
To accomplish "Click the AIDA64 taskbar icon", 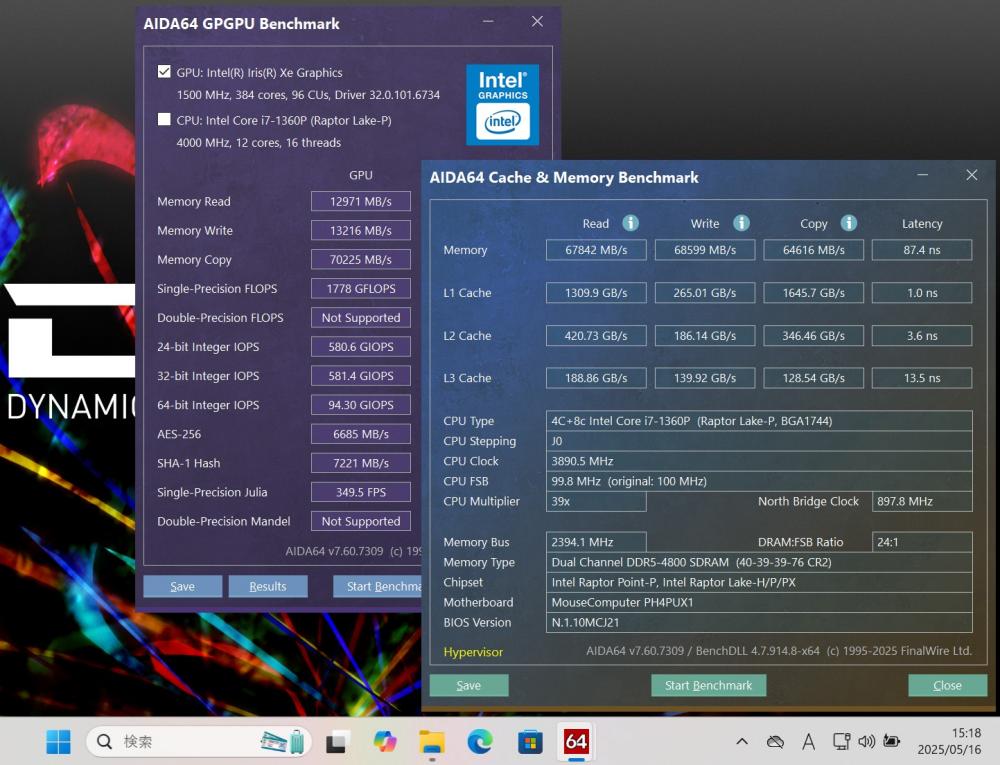I will pos(576,741).
